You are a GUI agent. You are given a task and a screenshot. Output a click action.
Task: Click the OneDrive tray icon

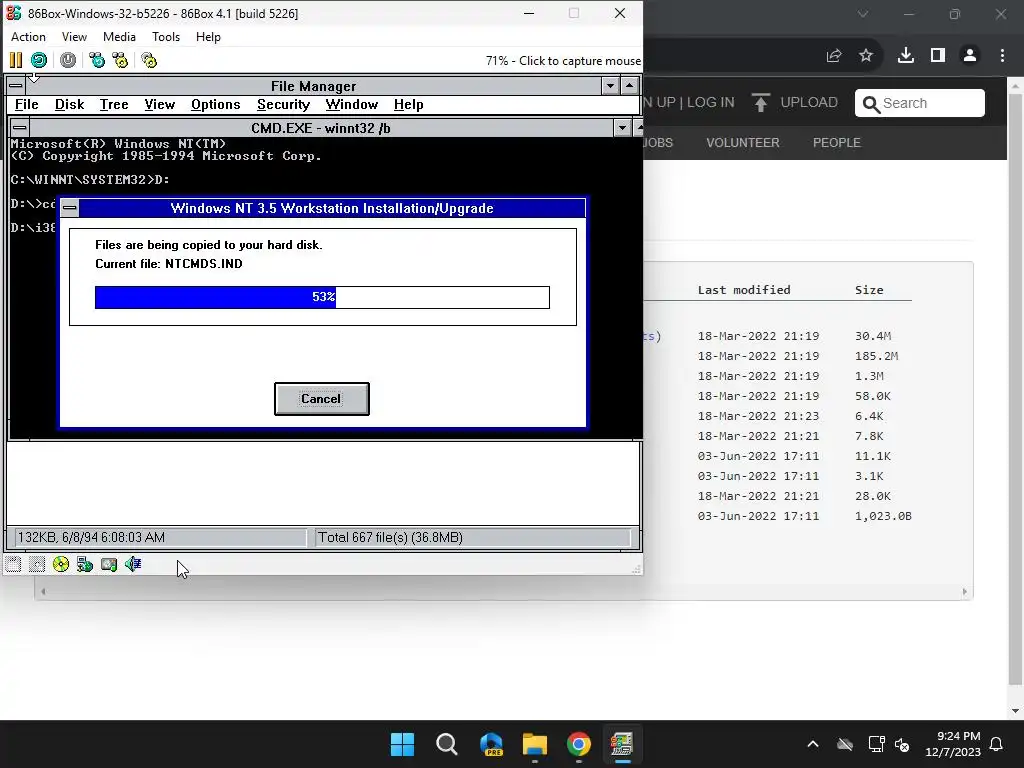pyautogui.click(x=845, y=744)
